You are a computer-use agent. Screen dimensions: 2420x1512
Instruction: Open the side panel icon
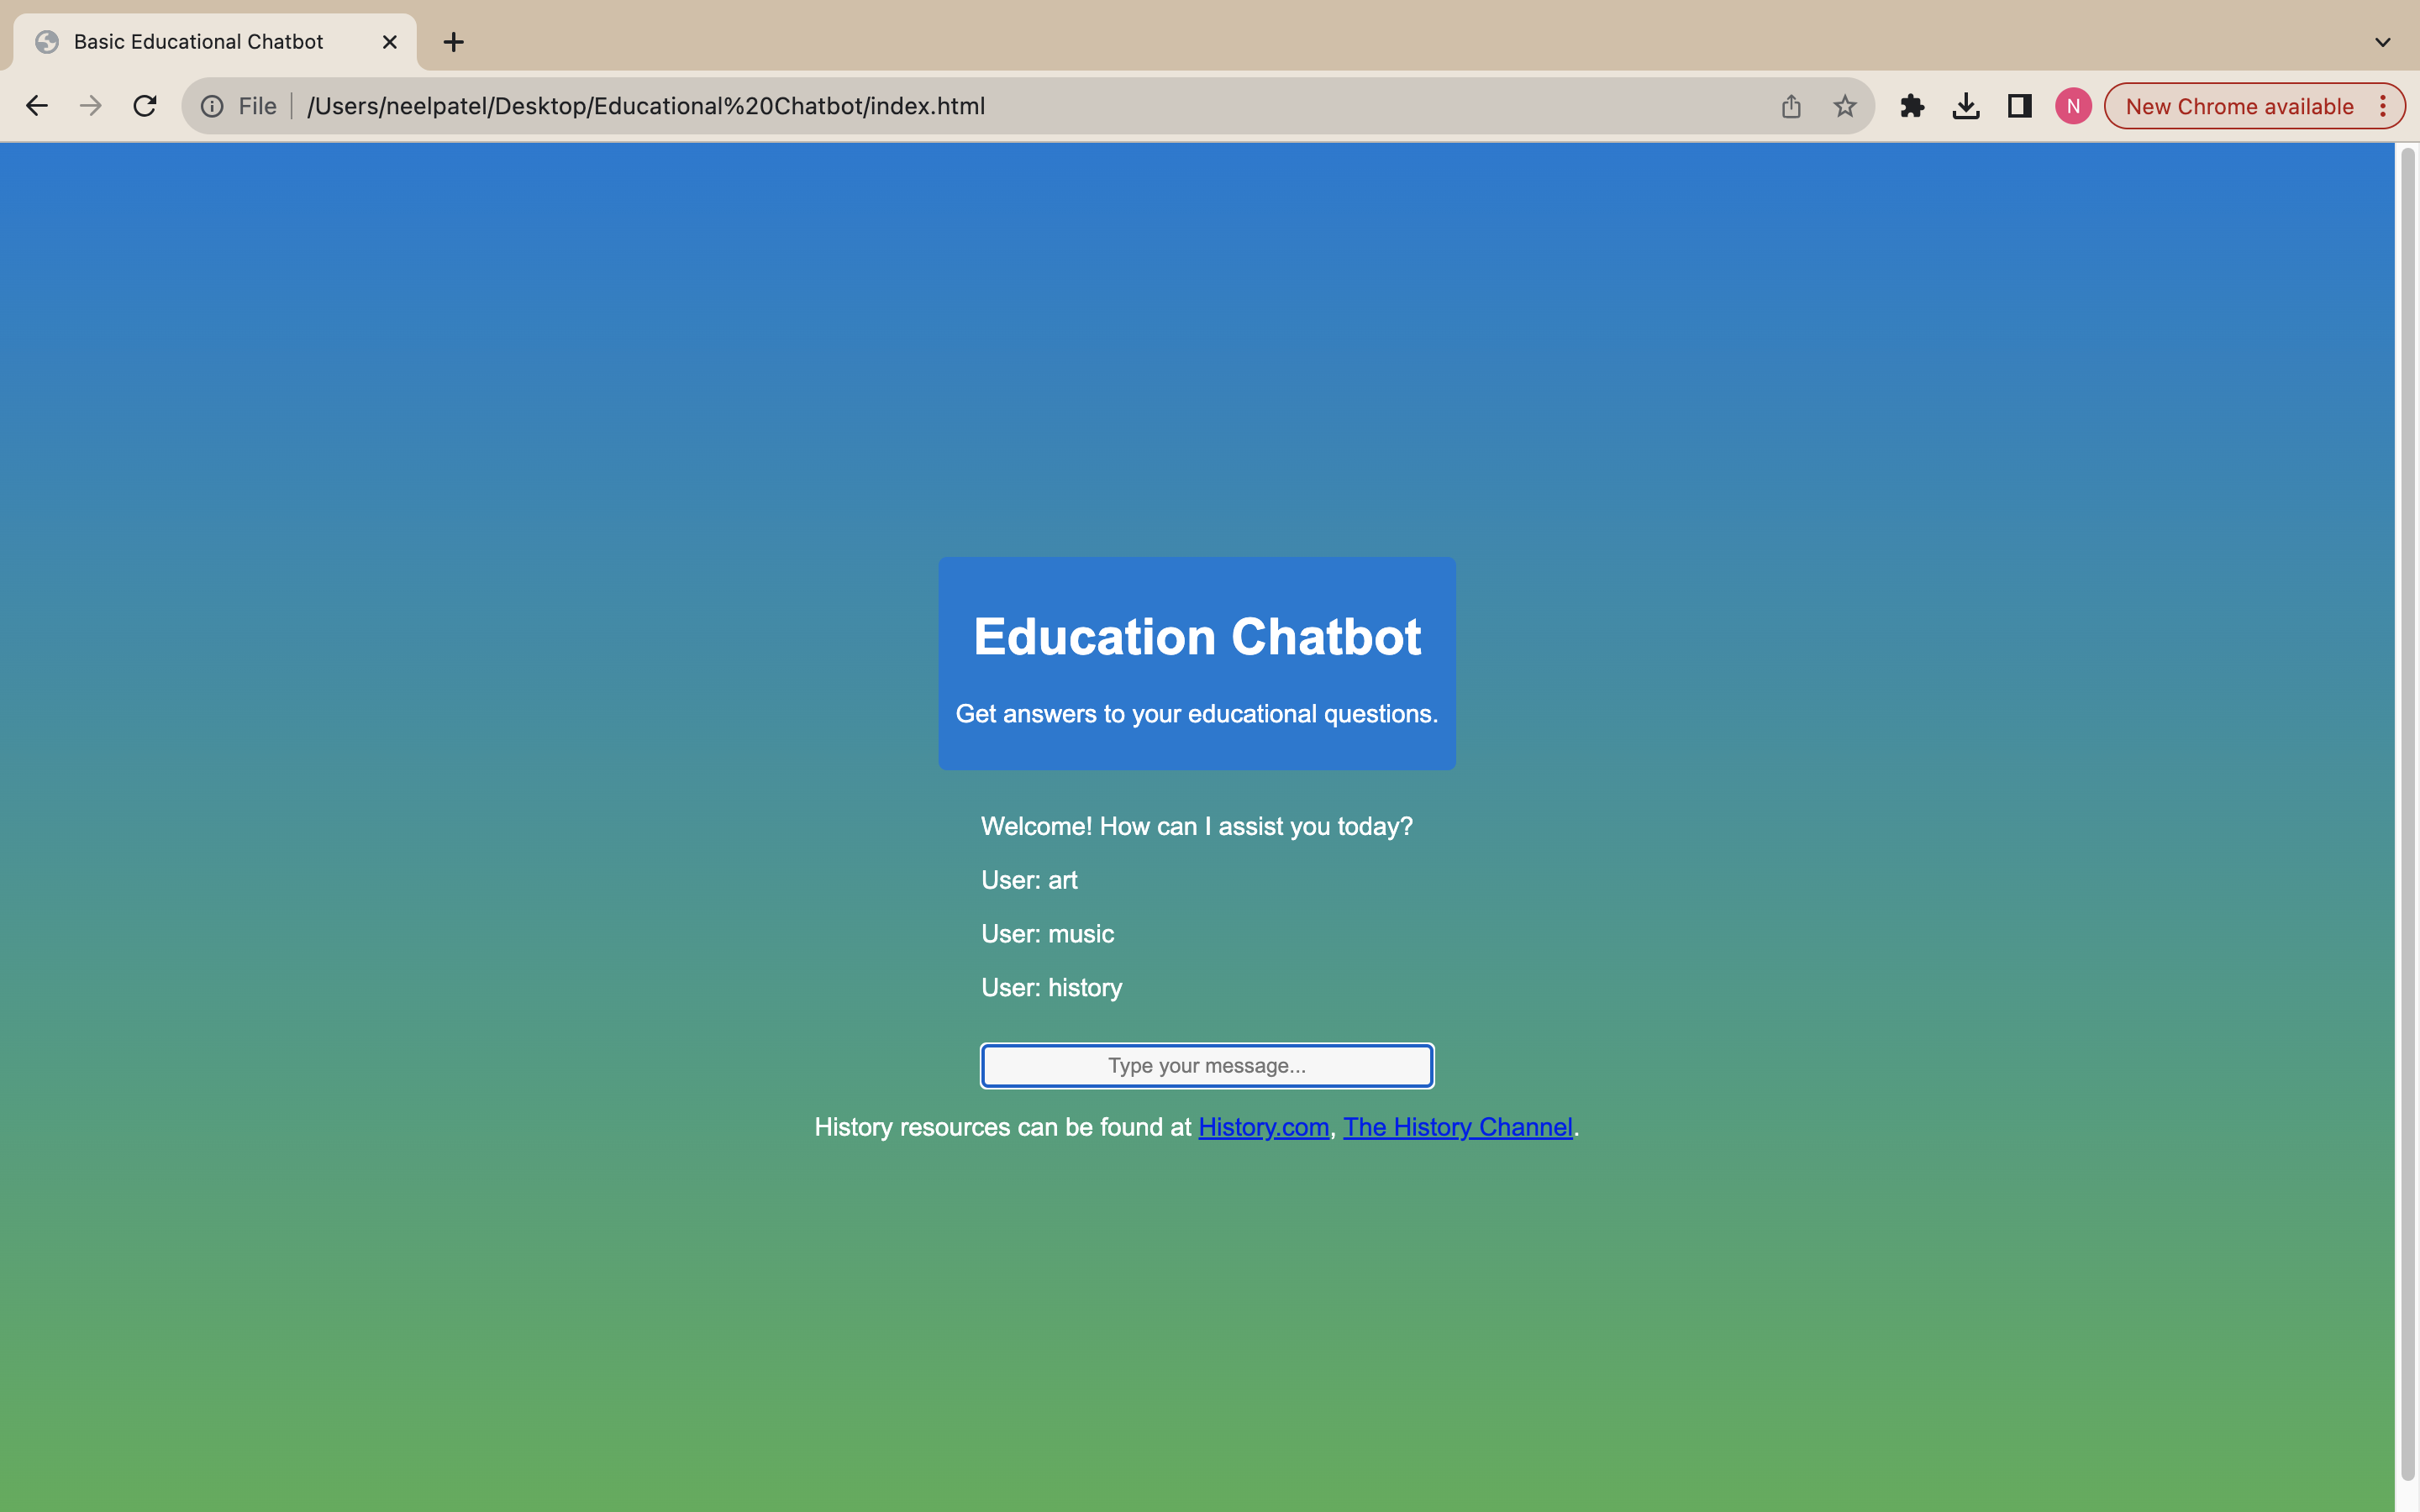[2018, 105]
